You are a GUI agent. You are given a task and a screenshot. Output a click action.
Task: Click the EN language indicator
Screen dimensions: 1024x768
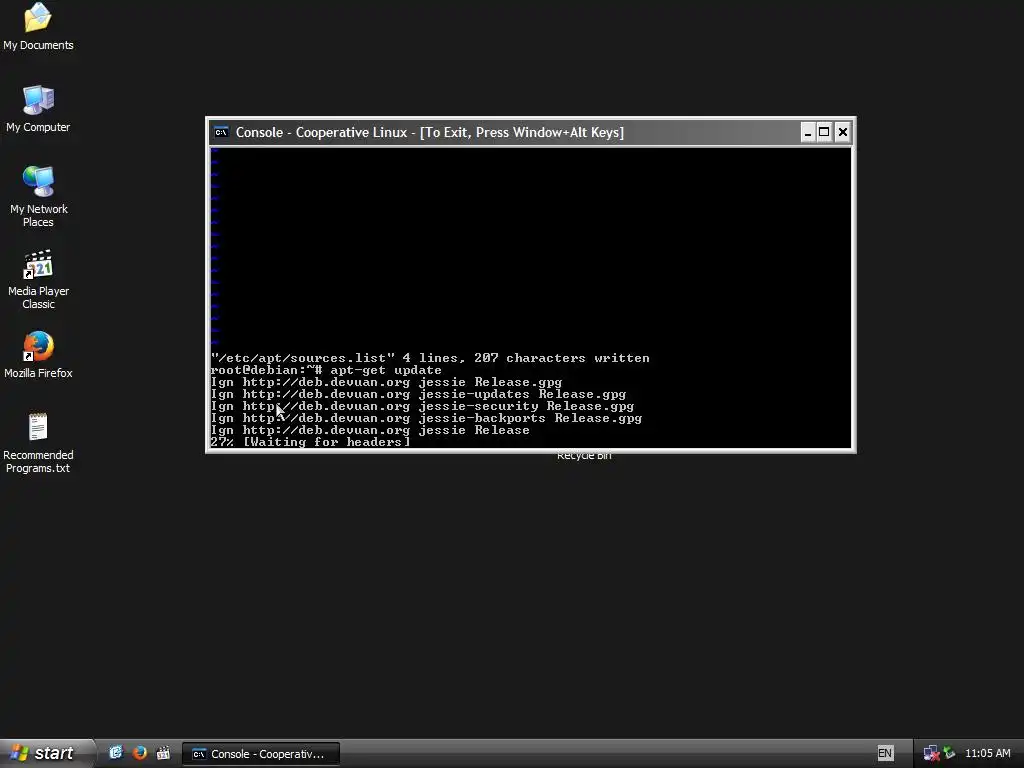click(884, 753)
